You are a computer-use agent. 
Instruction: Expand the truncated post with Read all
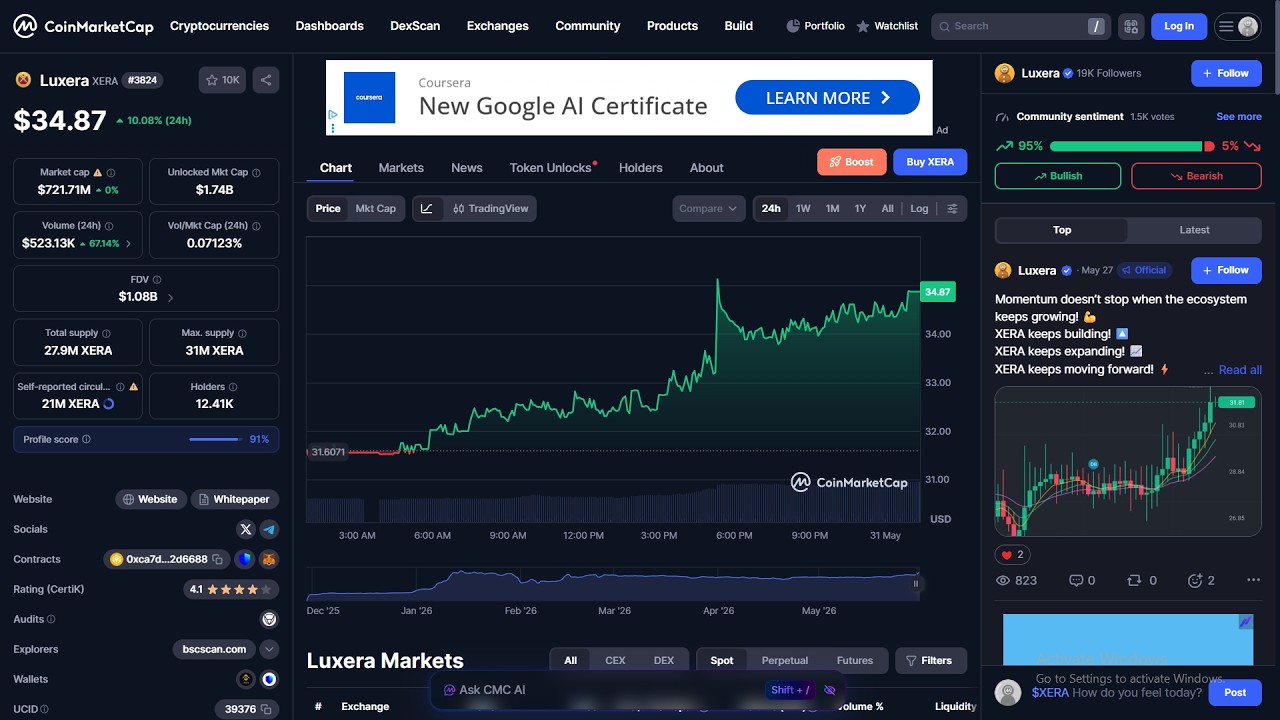(1240, 370)
